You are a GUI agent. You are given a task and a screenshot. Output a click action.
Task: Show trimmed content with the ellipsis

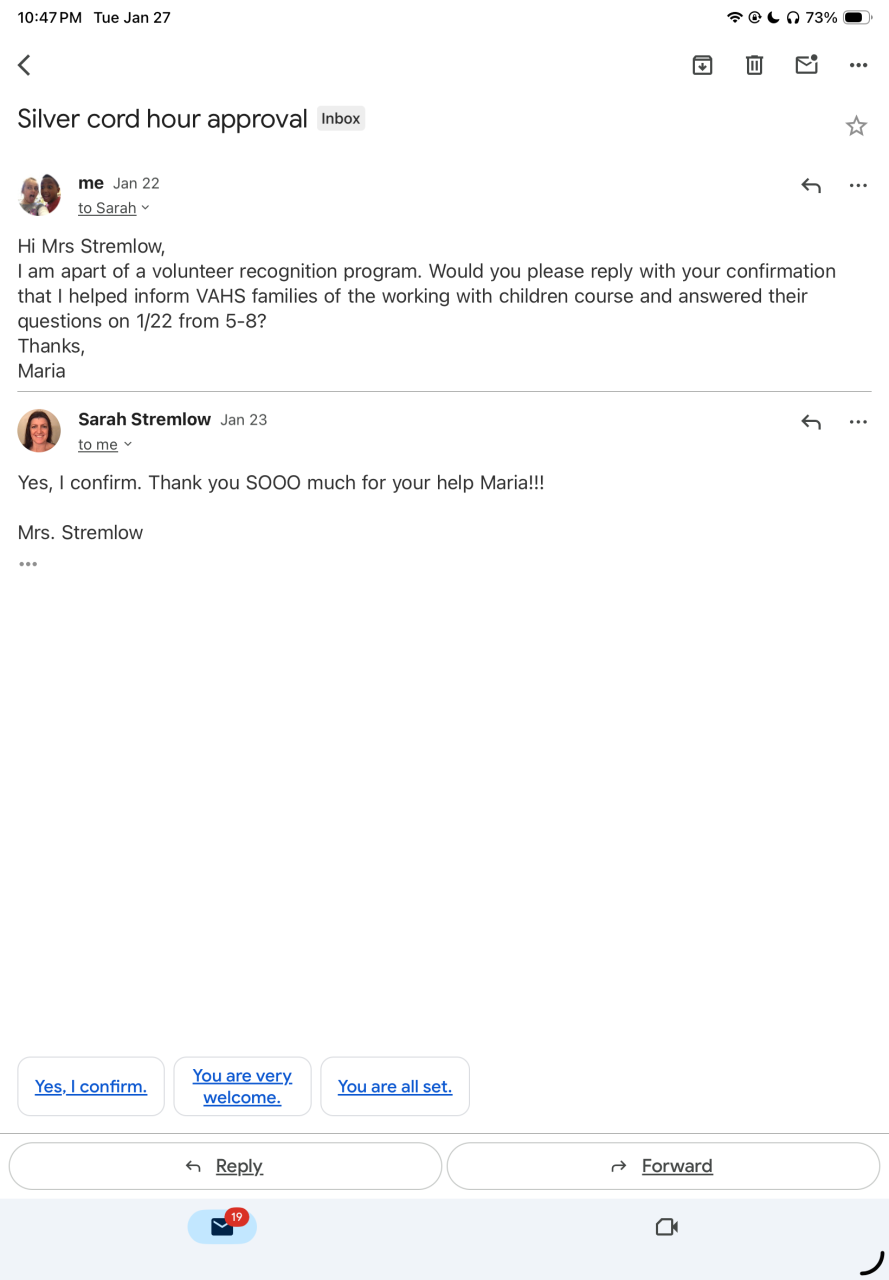28,564
